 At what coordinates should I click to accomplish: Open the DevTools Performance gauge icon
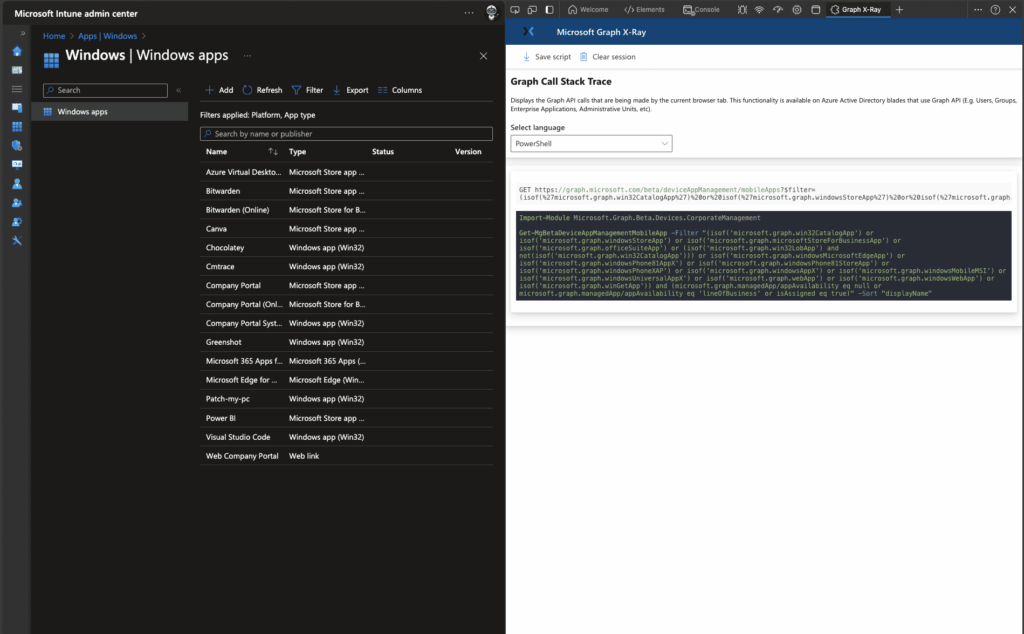778,10
